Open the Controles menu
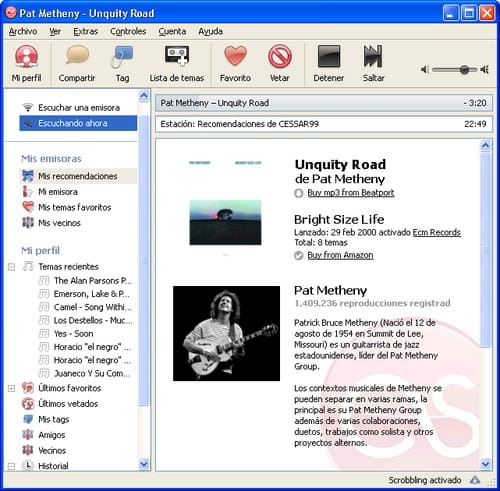The image size is (500, 491). tap(128, 31)
